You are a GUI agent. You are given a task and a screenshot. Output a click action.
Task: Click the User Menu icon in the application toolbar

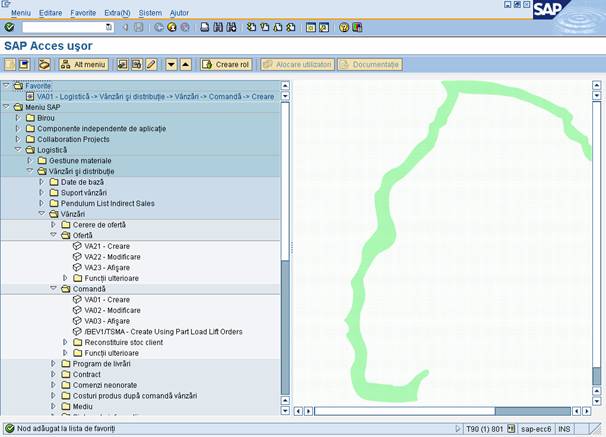pos(10,65)
